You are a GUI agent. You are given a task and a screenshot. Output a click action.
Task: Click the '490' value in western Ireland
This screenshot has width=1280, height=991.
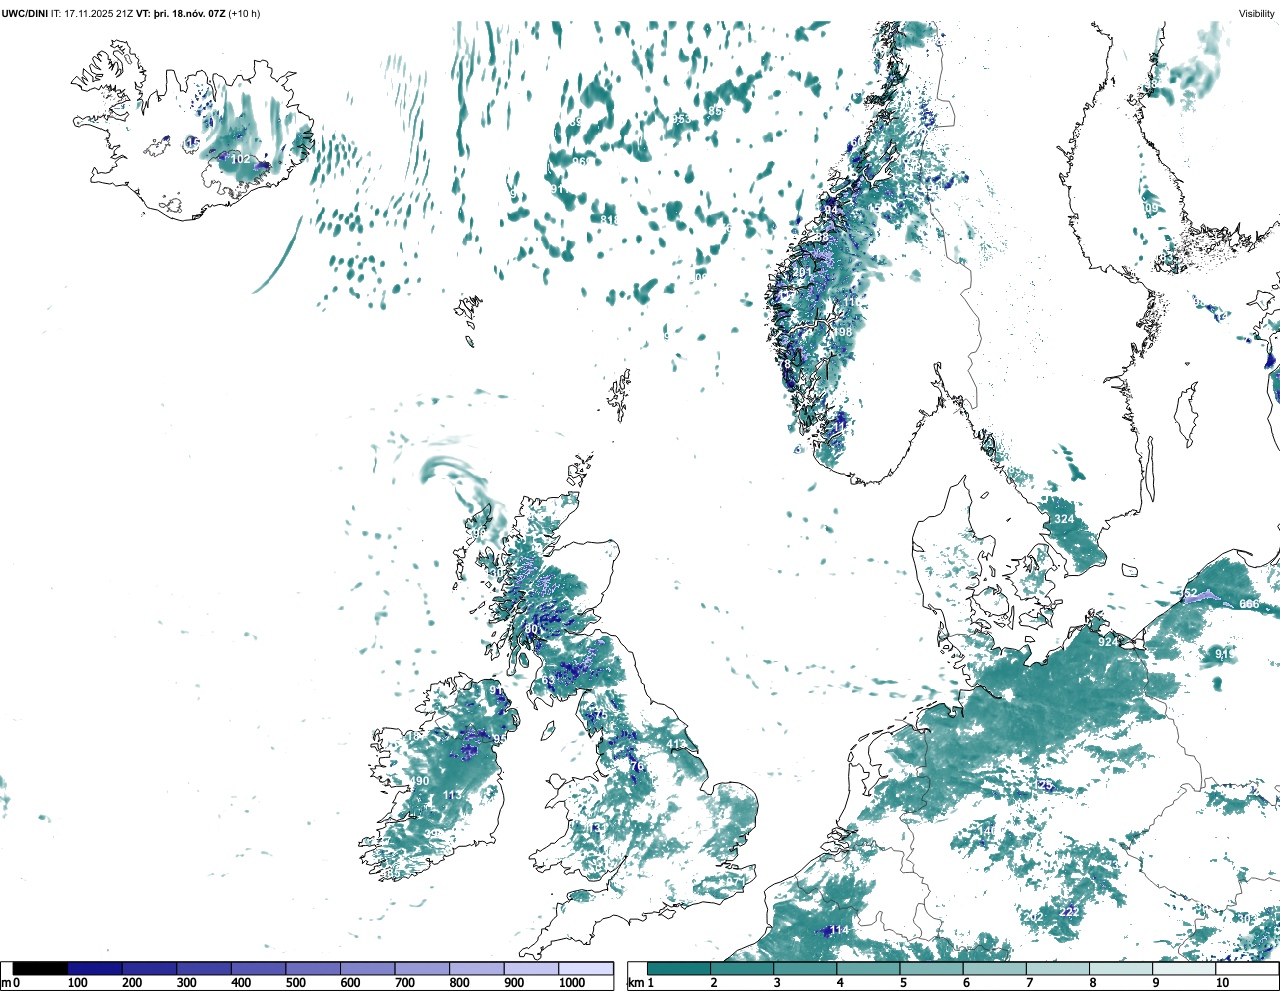click(x=419, y=782)
